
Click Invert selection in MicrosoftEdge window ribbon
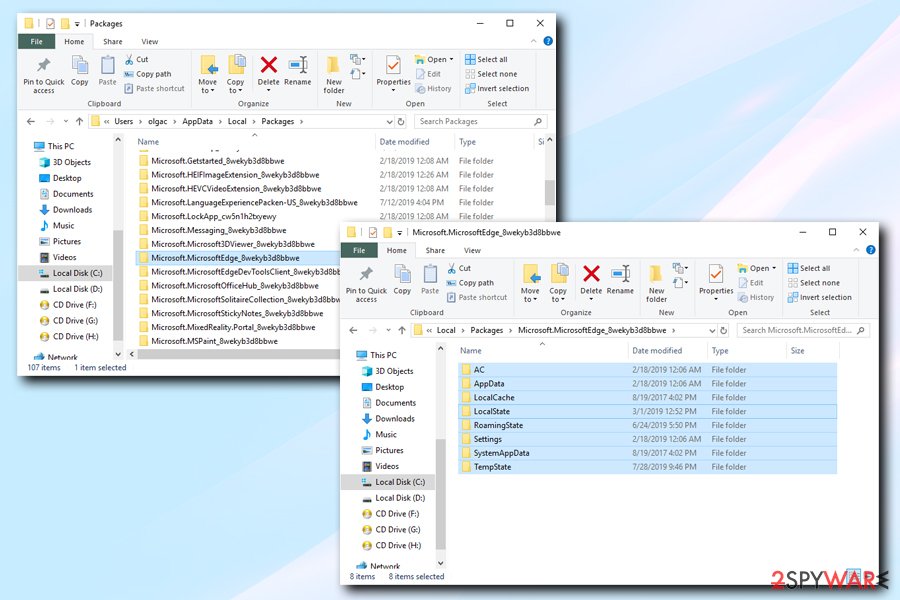point(820,297)
